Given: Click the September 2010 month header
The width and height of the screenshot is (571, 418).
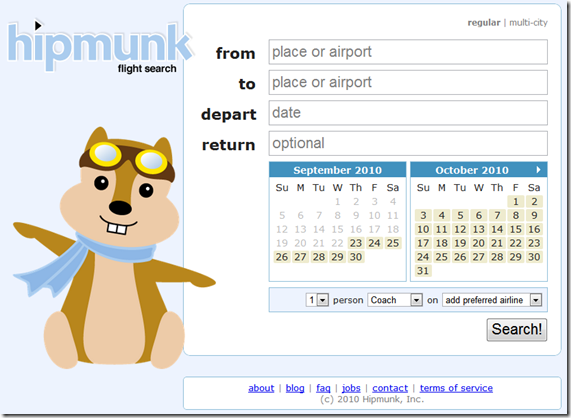Looking at the screenshot, I should (338, 170).
